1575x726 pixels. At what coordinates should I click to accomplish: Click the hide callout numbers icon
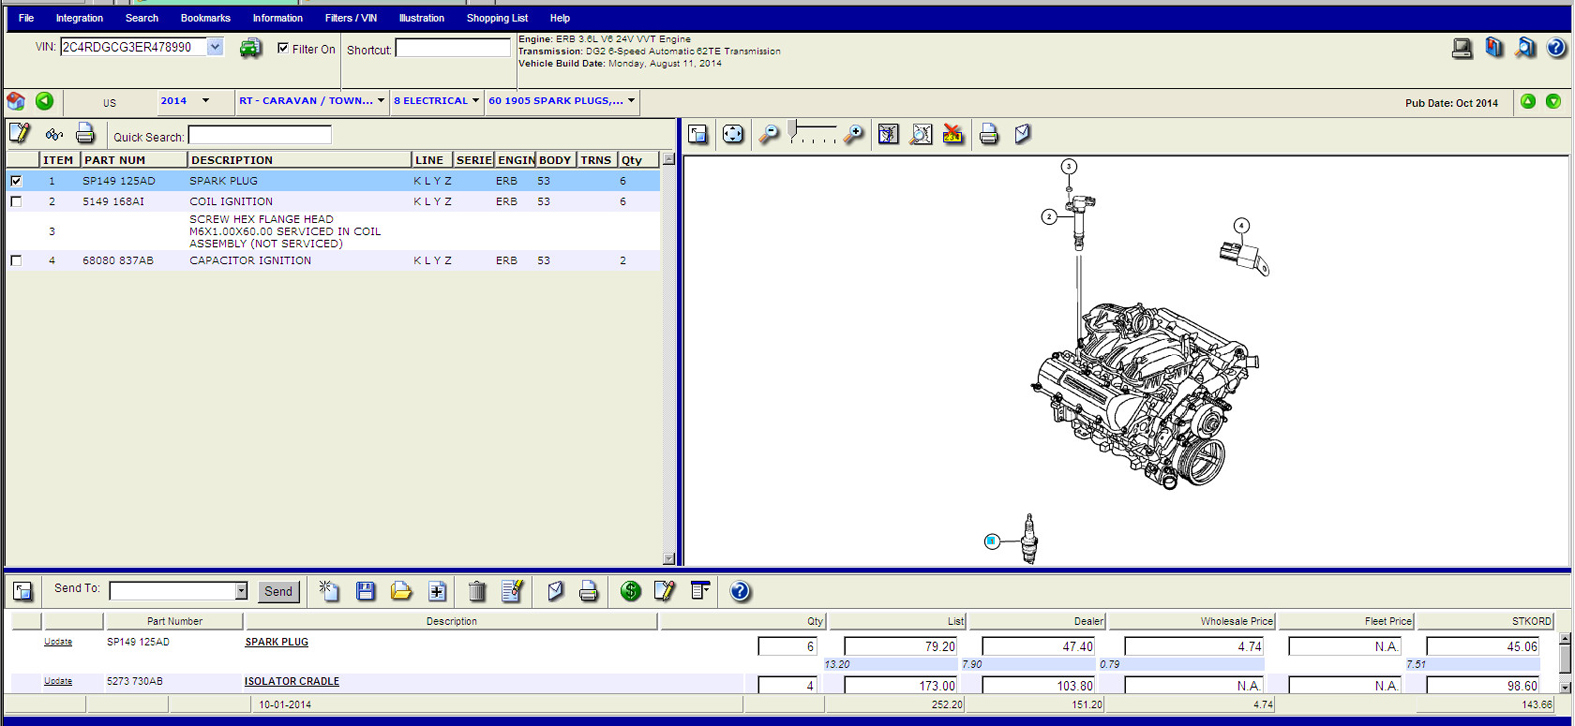(x=953, y=134)
